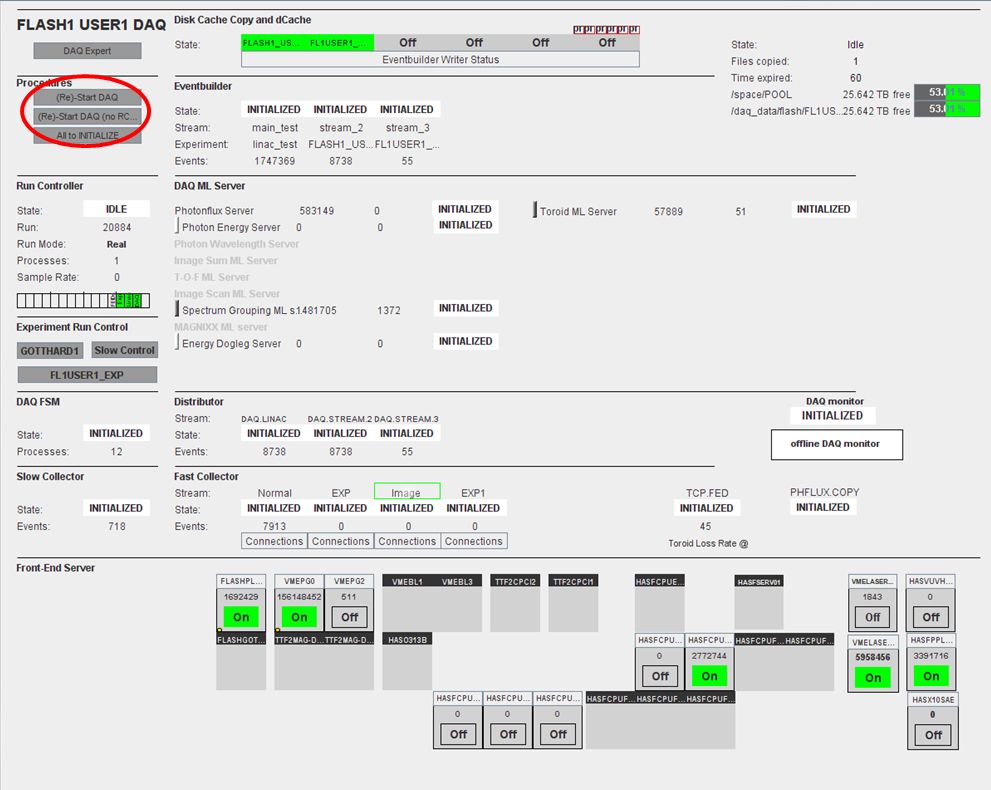Enable the HASX10SAE server Off button
Image resolution: width=991 pixels, height=790 pixels.
[x=933, y=735]
